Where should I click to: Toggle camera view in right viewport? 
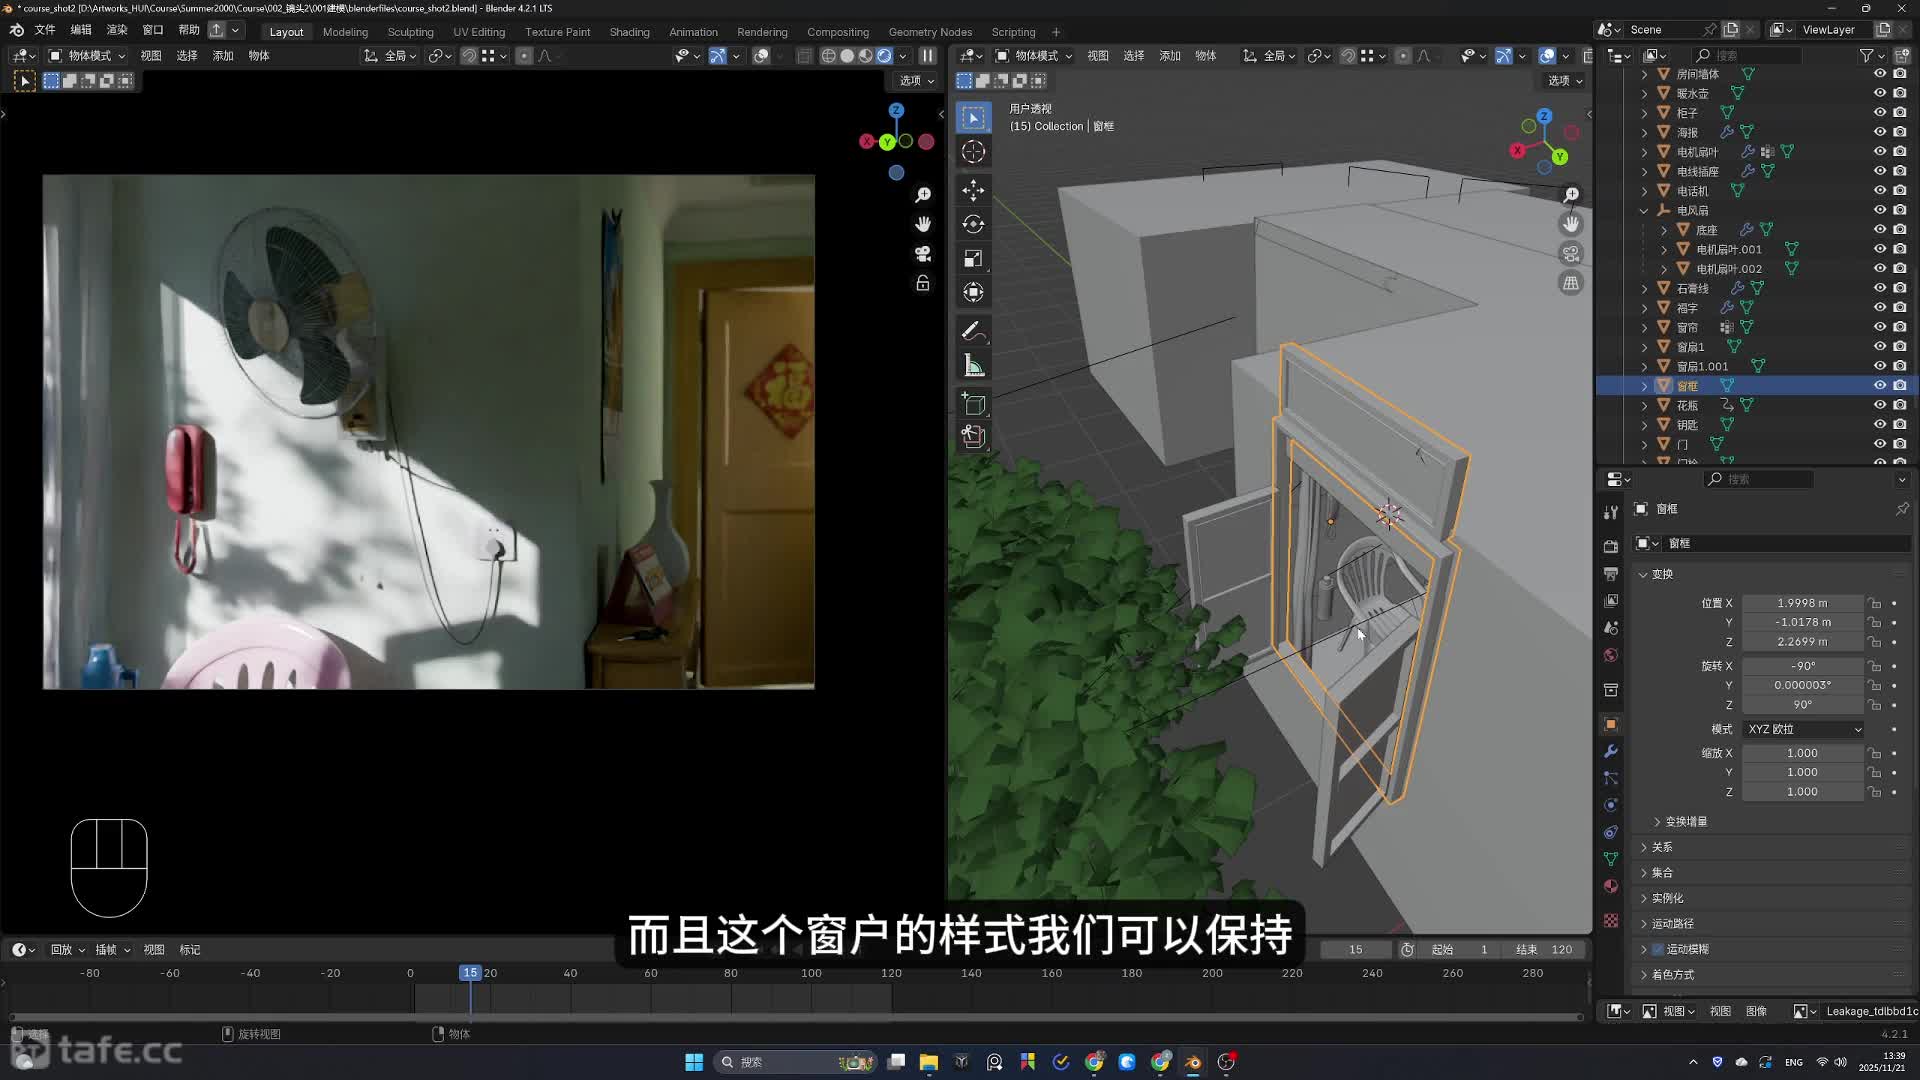click(1571, 254)
